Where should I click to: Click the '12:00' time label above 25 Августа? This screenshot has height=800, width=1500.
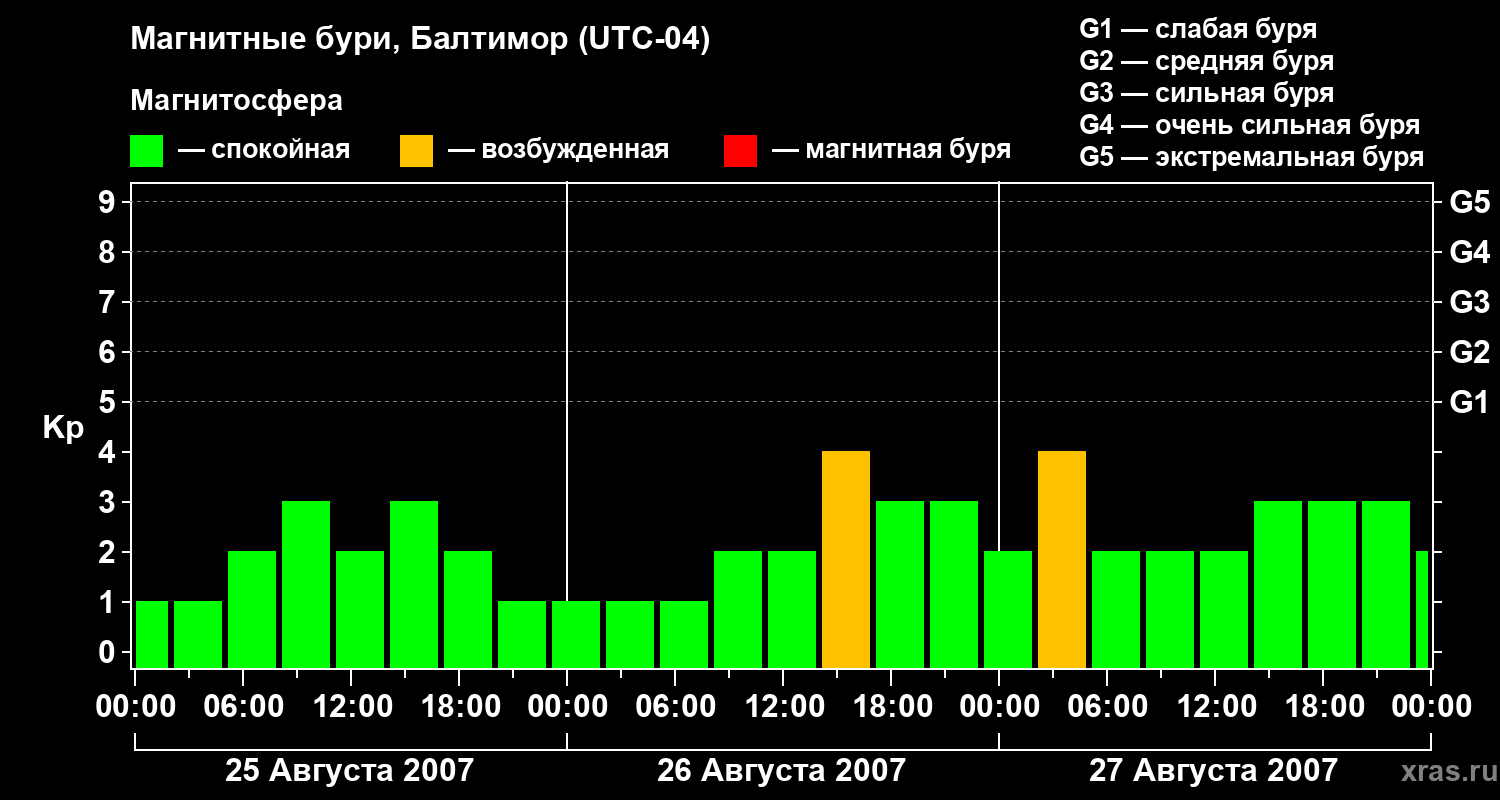point(351,707)
